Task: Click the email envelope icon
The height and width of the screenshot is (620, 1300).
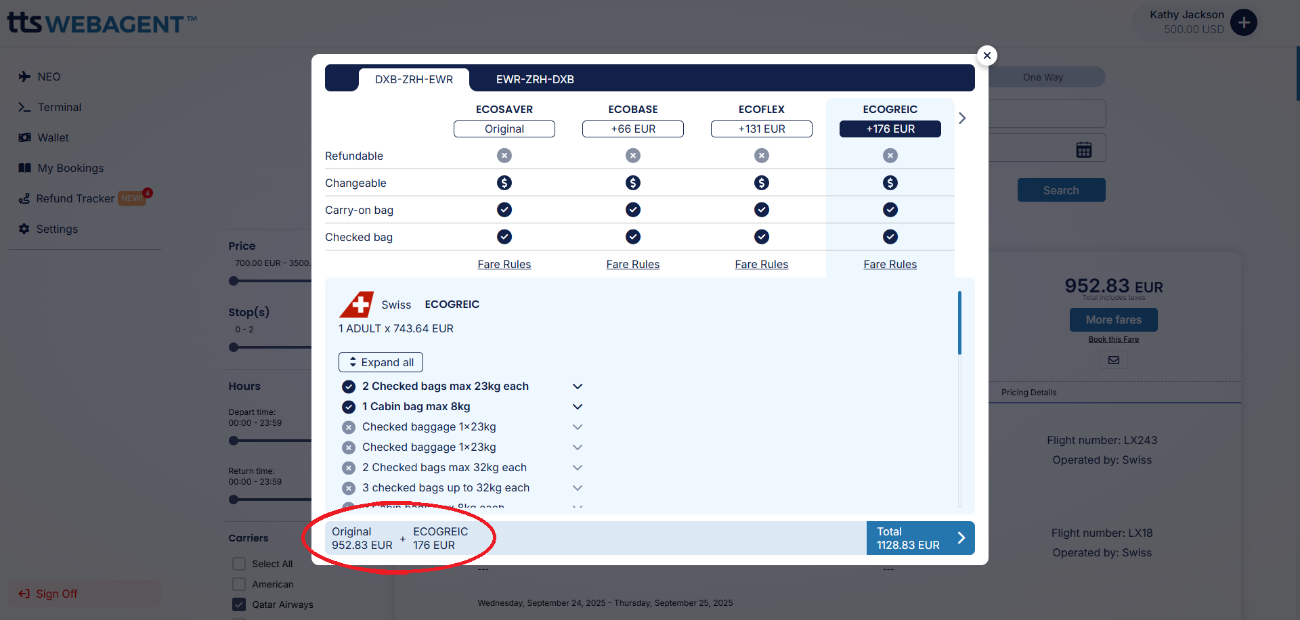Action: point(1113,360)
